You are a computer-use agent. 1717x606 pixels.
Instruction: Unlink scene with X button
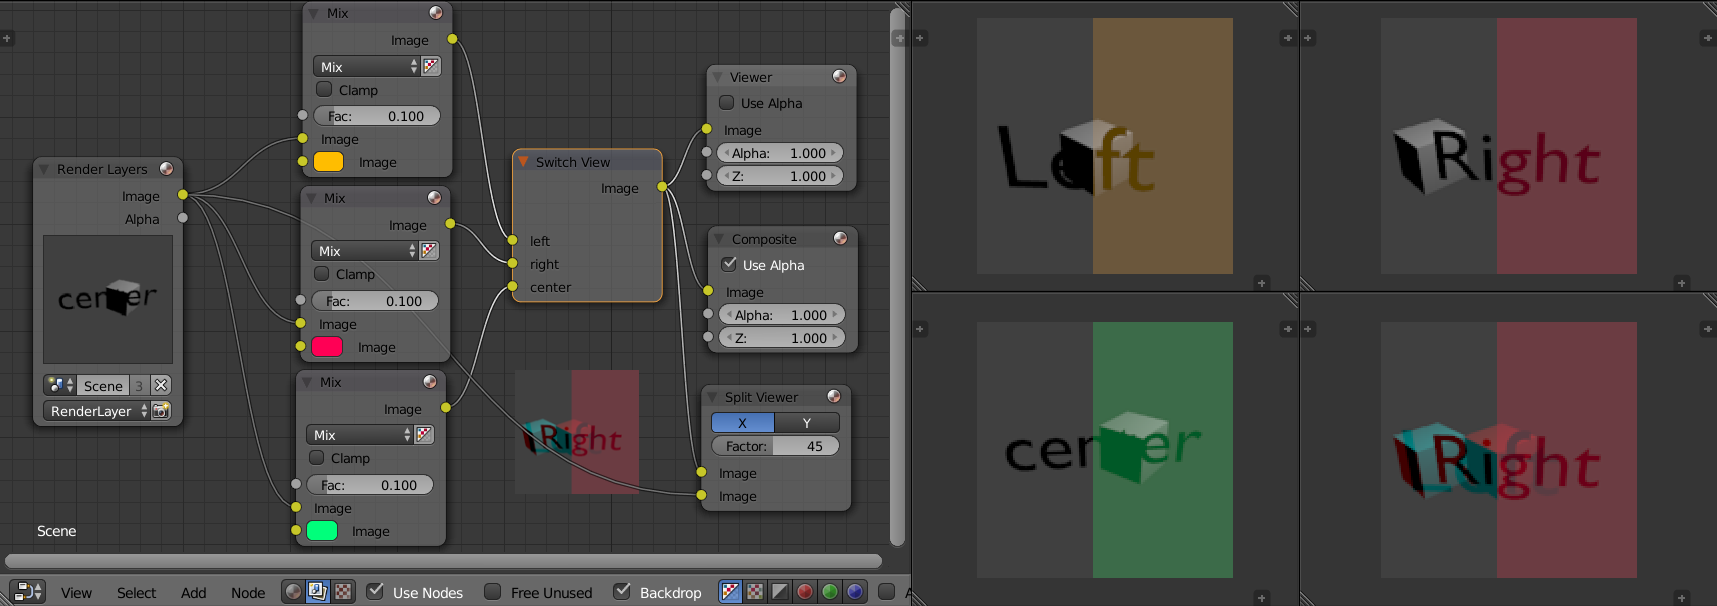click(161, 385)
